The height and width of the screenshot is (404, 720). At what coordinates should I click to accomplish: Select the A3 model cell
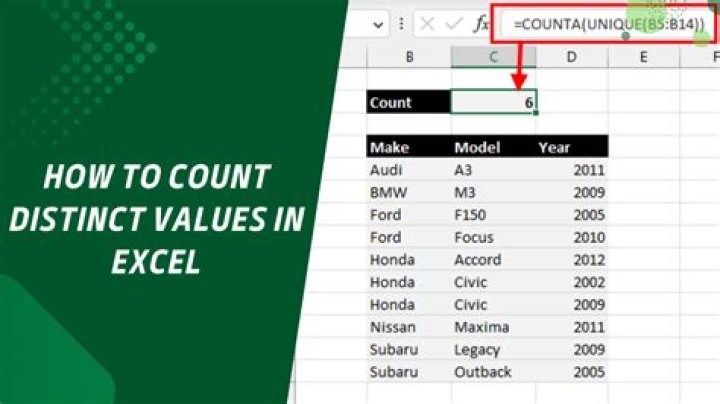coord(493,170)
